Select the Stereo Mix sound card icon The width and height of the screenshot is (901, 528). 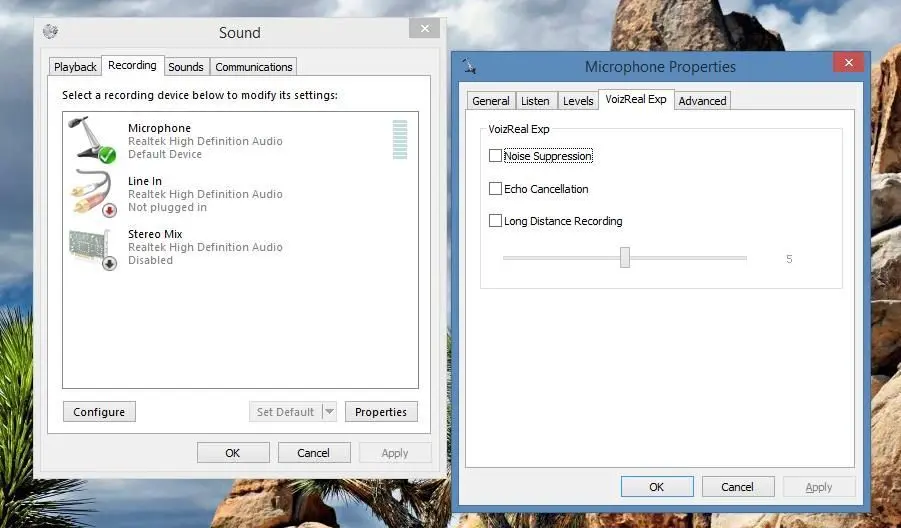point(93,248)
